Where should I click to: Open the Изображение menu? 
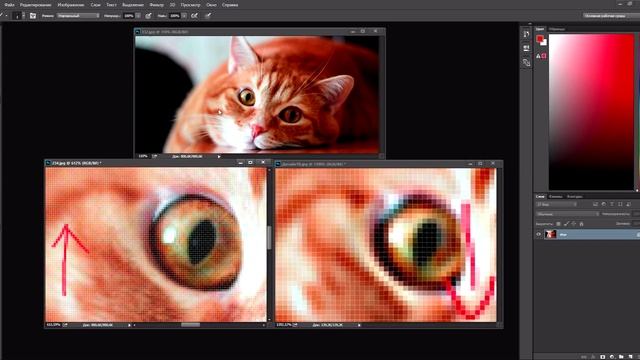(71, 5)
